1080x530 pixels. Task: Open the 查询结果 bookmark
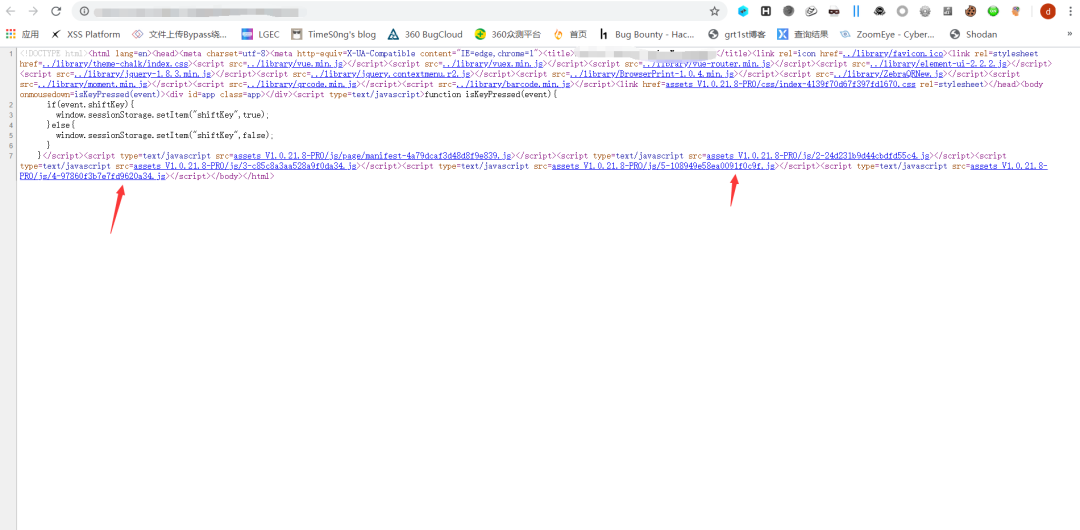(803, 34)
